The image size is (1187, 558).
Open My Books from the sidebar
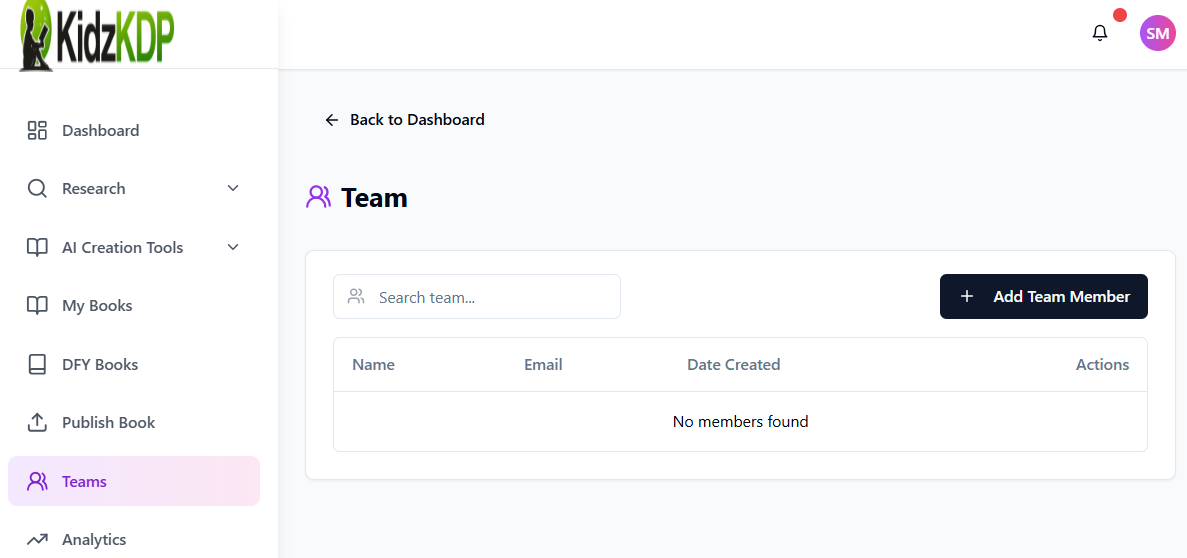97,306
